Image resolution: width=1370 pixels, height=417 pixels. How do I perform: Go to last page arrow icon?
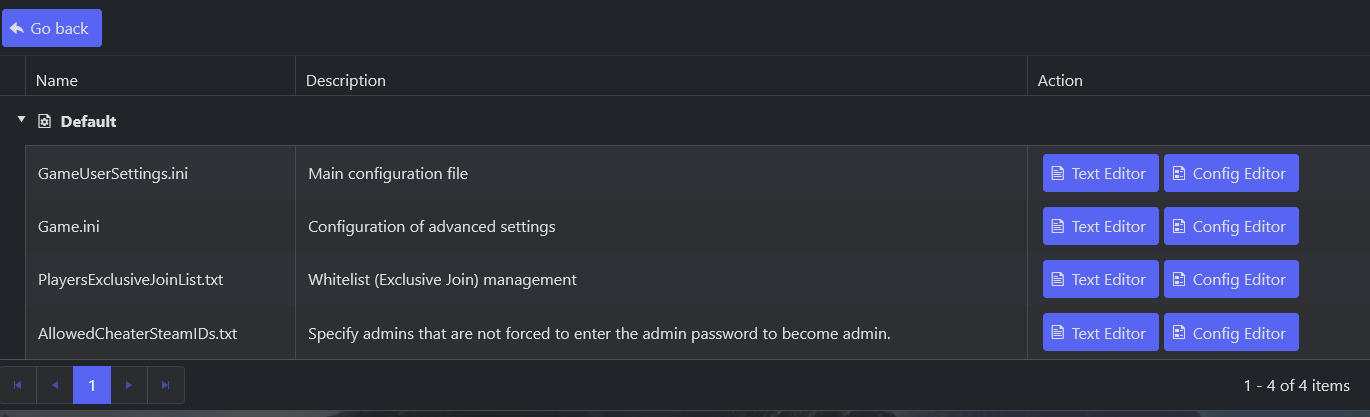point(166,385)
